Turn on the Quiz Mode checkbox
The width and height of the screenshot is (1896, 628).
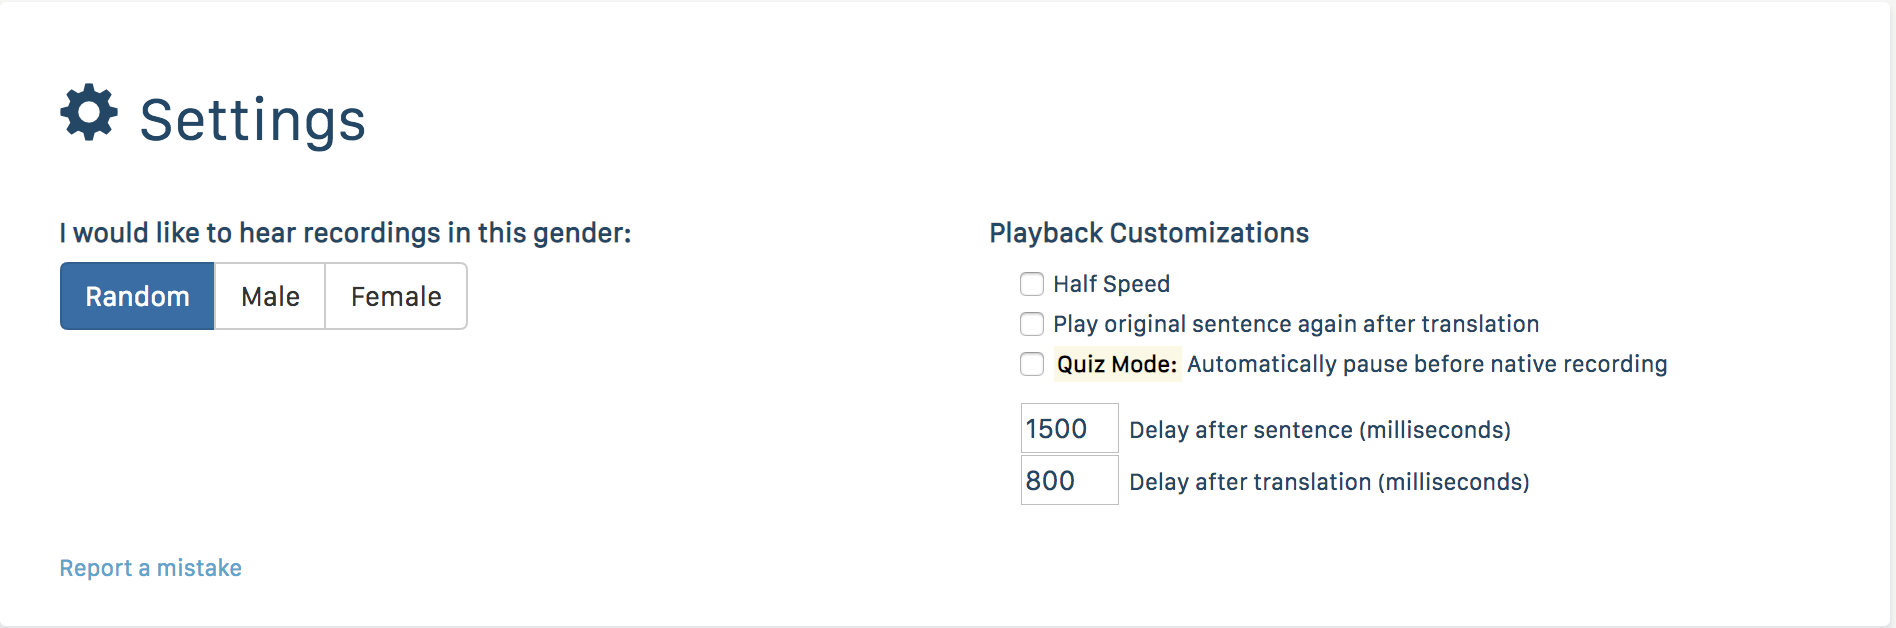pyautogui.click(x=1032, y=364)
